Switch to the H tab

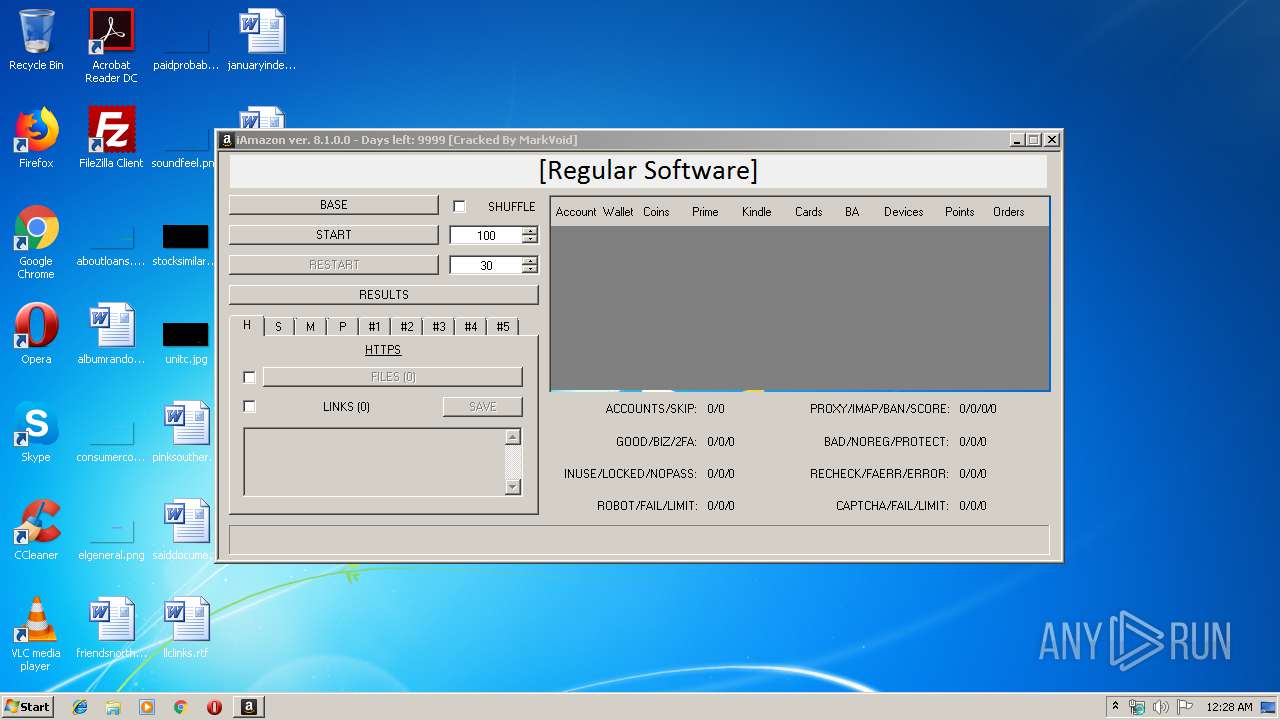point(247,325)
